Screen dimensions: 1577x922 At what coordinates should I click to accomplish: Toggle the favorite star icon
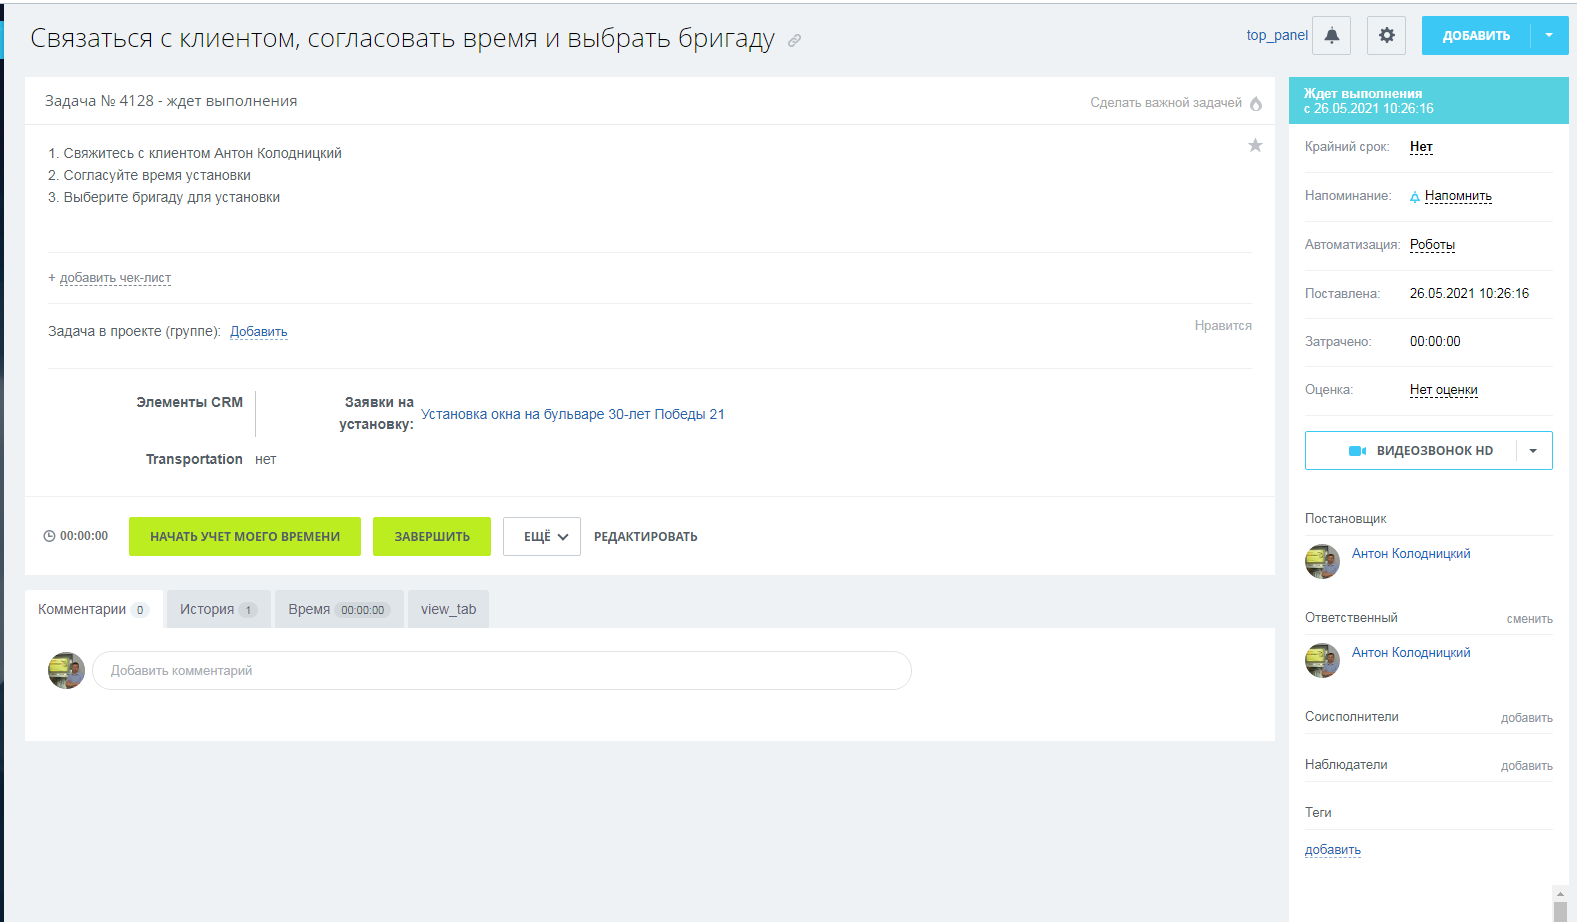[x=1255, y=146]
